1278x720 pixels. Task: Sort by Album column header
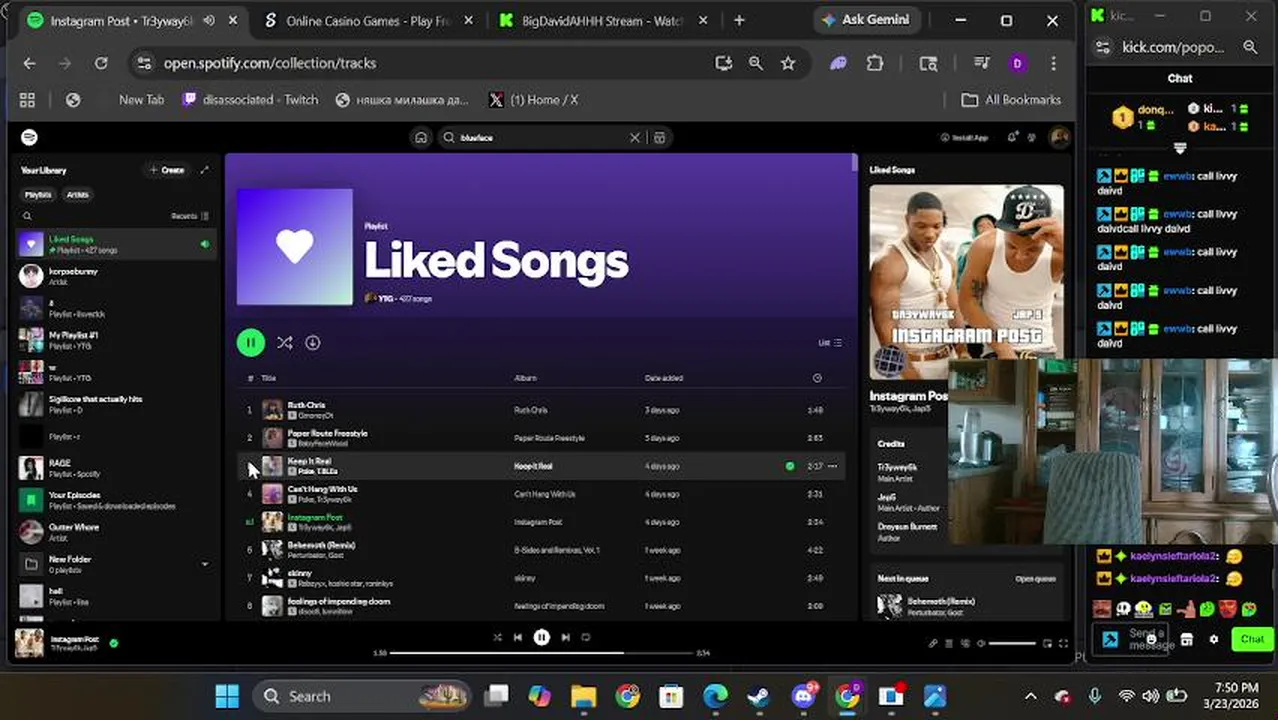[x=525, y=378]
